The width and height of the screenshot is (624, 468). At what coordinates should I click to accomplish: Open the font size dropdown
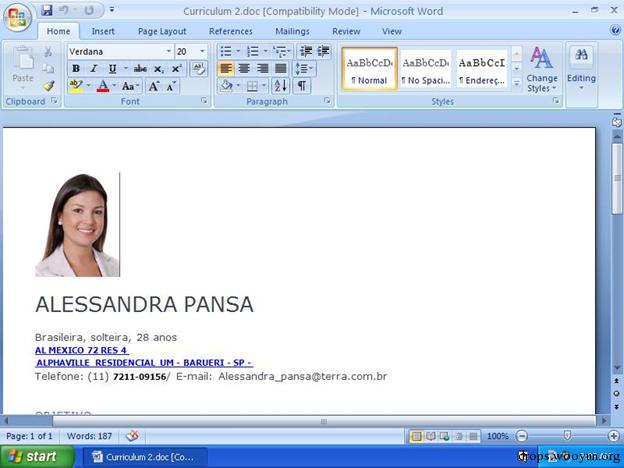click(202, 51)
